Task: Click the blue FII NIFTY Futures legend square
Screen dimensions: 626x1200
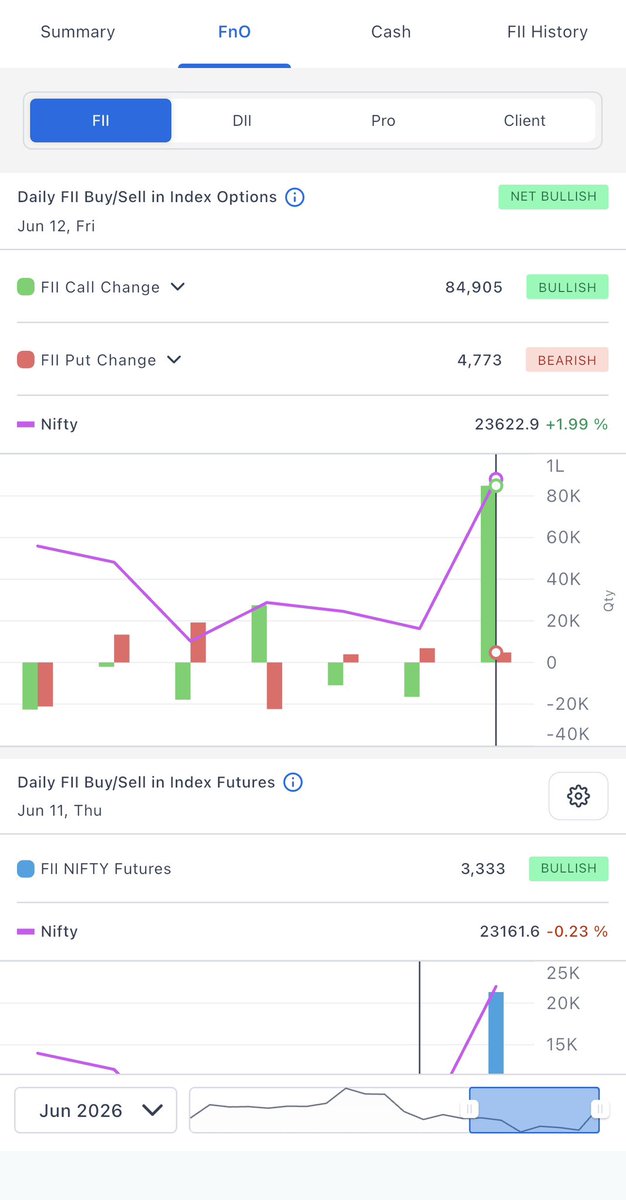Action: click(x=26, y=869)
